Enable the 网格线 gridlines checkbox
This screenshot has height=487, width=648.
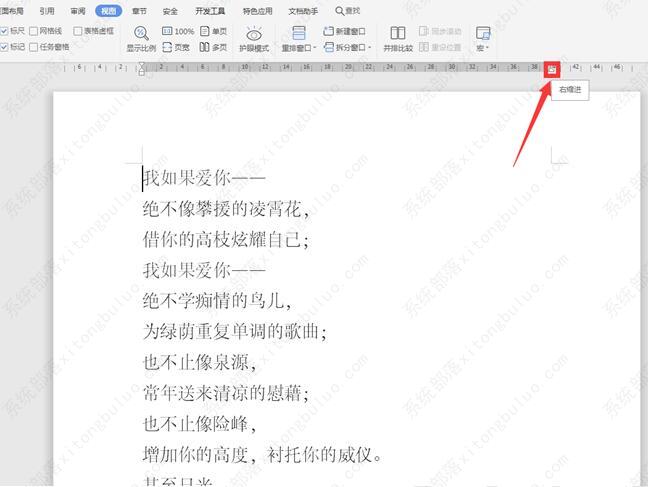33,31
